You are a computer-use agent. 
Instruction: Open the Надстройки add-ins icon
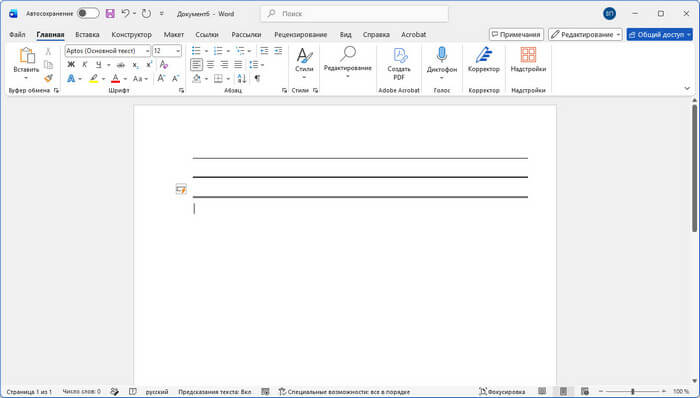click(x=528, y=60)
